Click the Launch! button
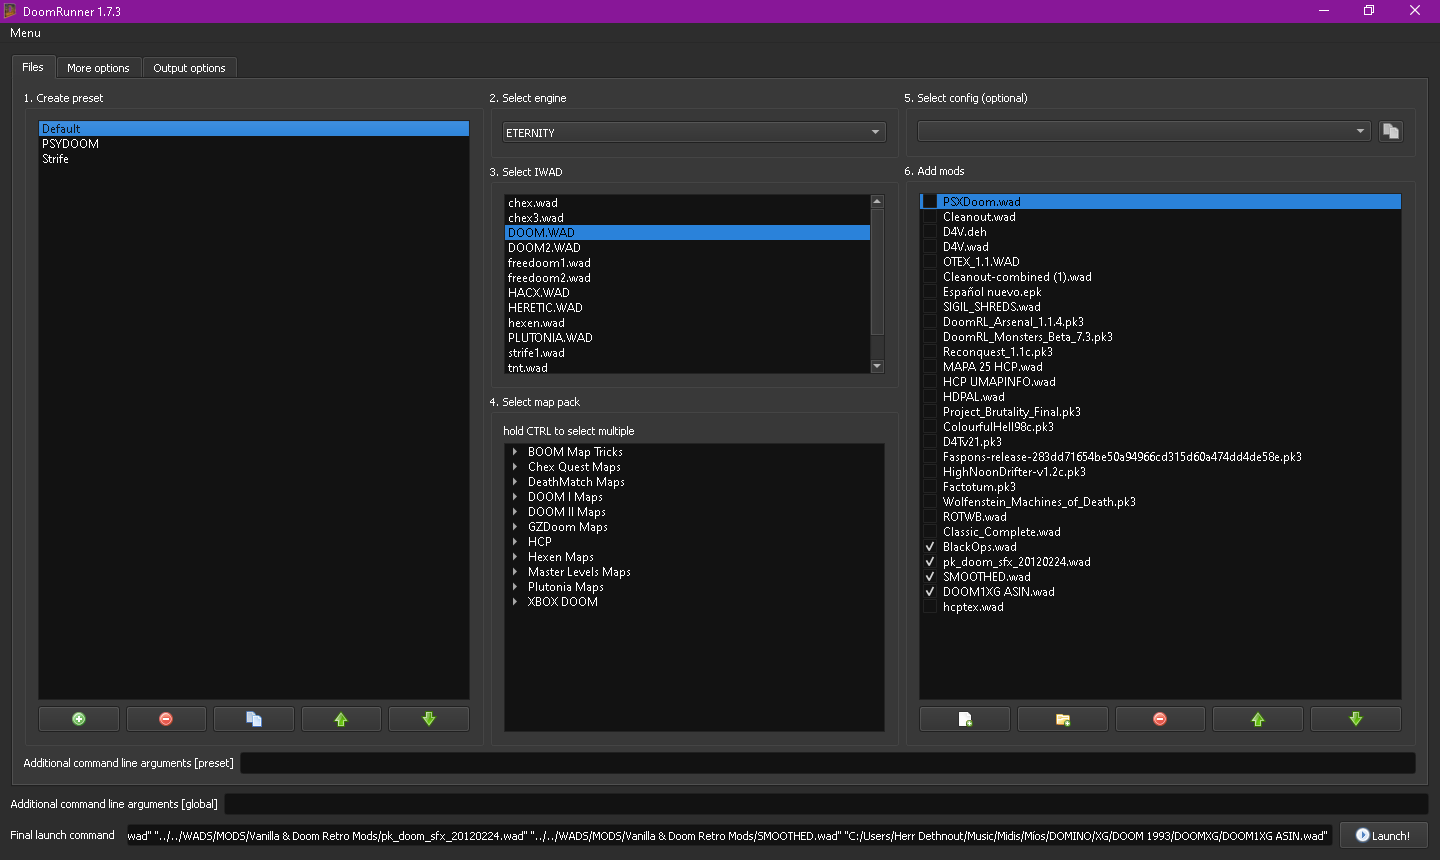The width and height of the screenshot is (1440, 860). tap(1384, 835)
